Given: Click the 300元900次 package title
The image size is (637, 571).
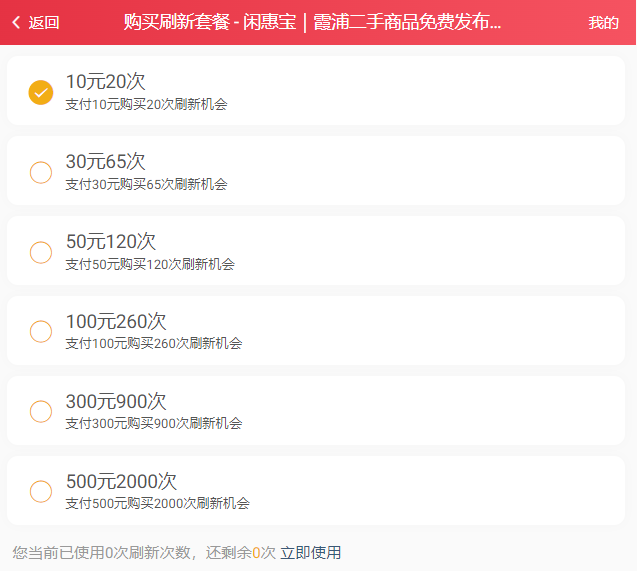Looking at the screenshot, I should [x=116, y=402].
